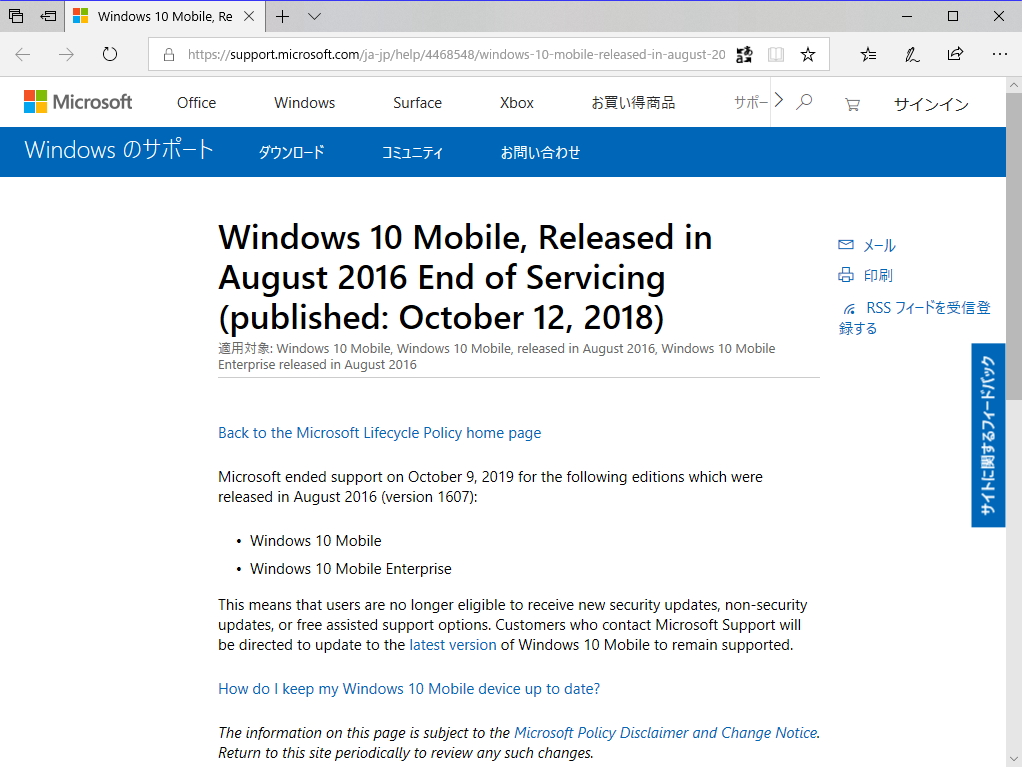Click メール share link text
Viewport: 1022px width, 767px height.
tap(879, 245)
